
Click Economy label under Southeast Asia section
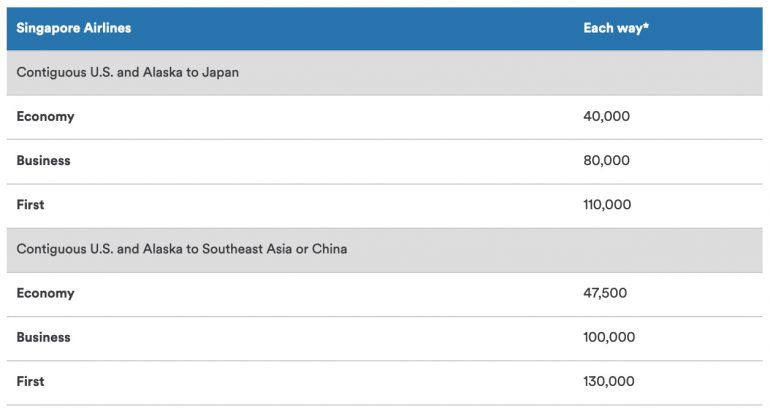coord(45,293)
